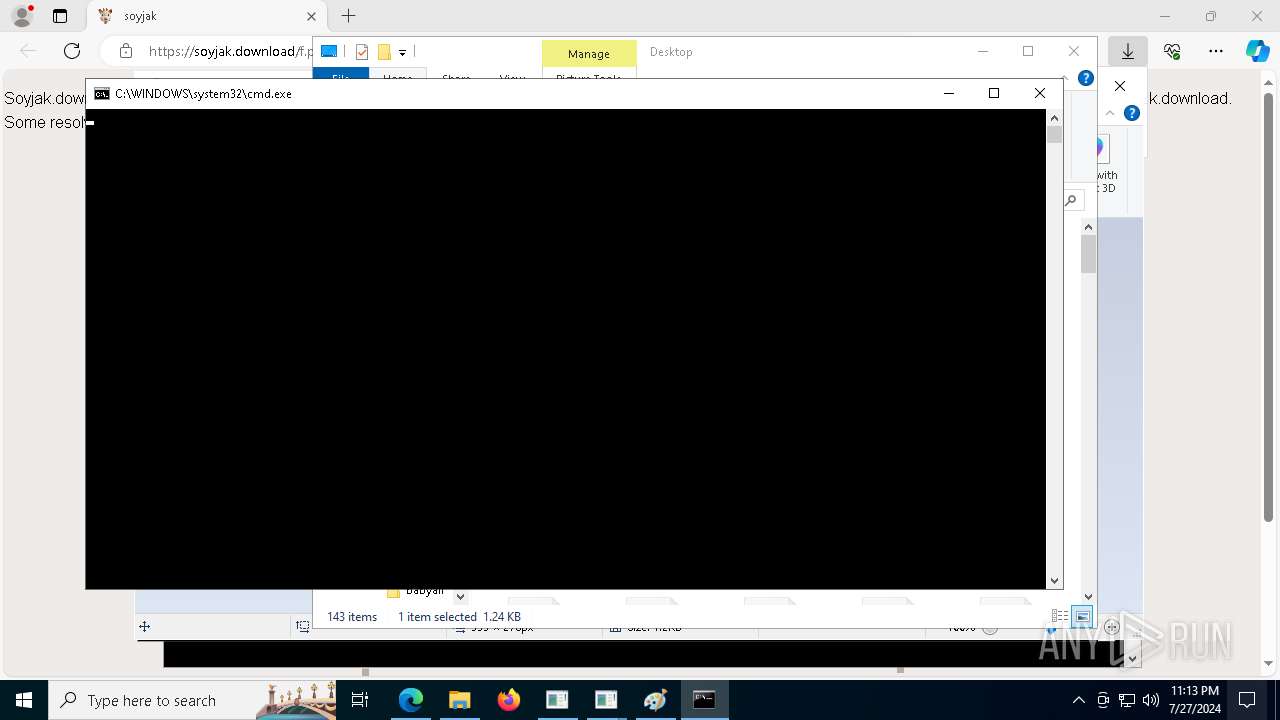Open Edge Settings and more menu

click(x=1216, y=51)
